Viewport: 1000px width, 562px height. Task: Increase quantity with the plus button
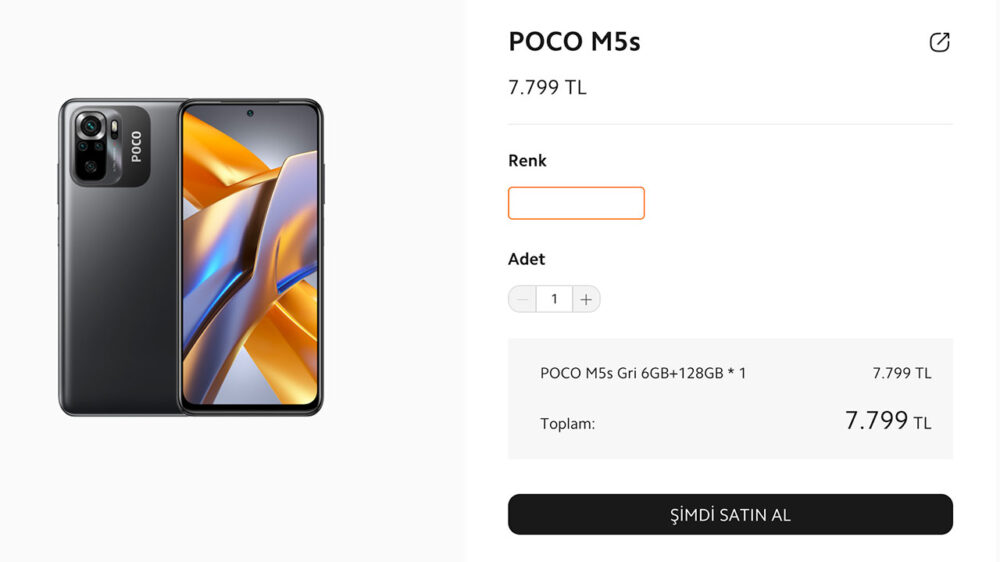586,299
